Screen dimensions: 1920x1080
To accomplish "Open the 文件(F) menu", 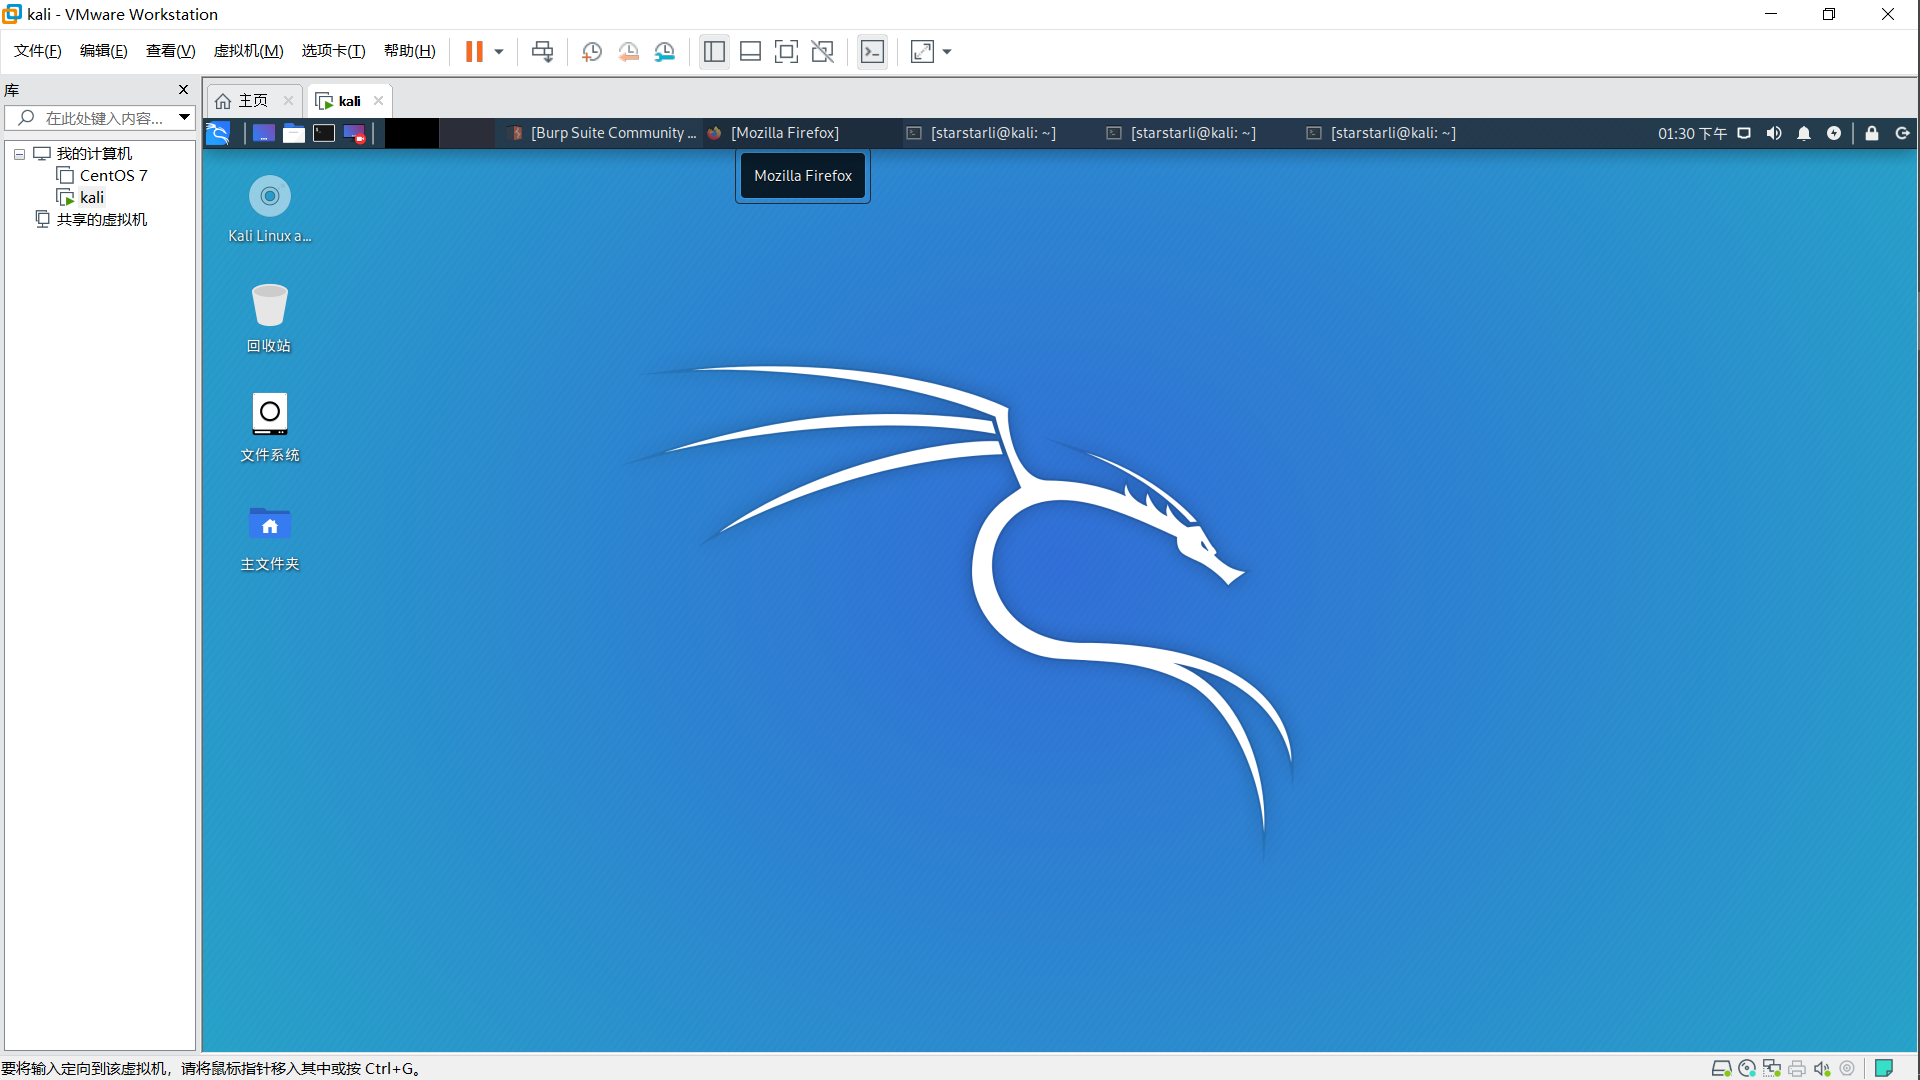I will coord(37,51).
